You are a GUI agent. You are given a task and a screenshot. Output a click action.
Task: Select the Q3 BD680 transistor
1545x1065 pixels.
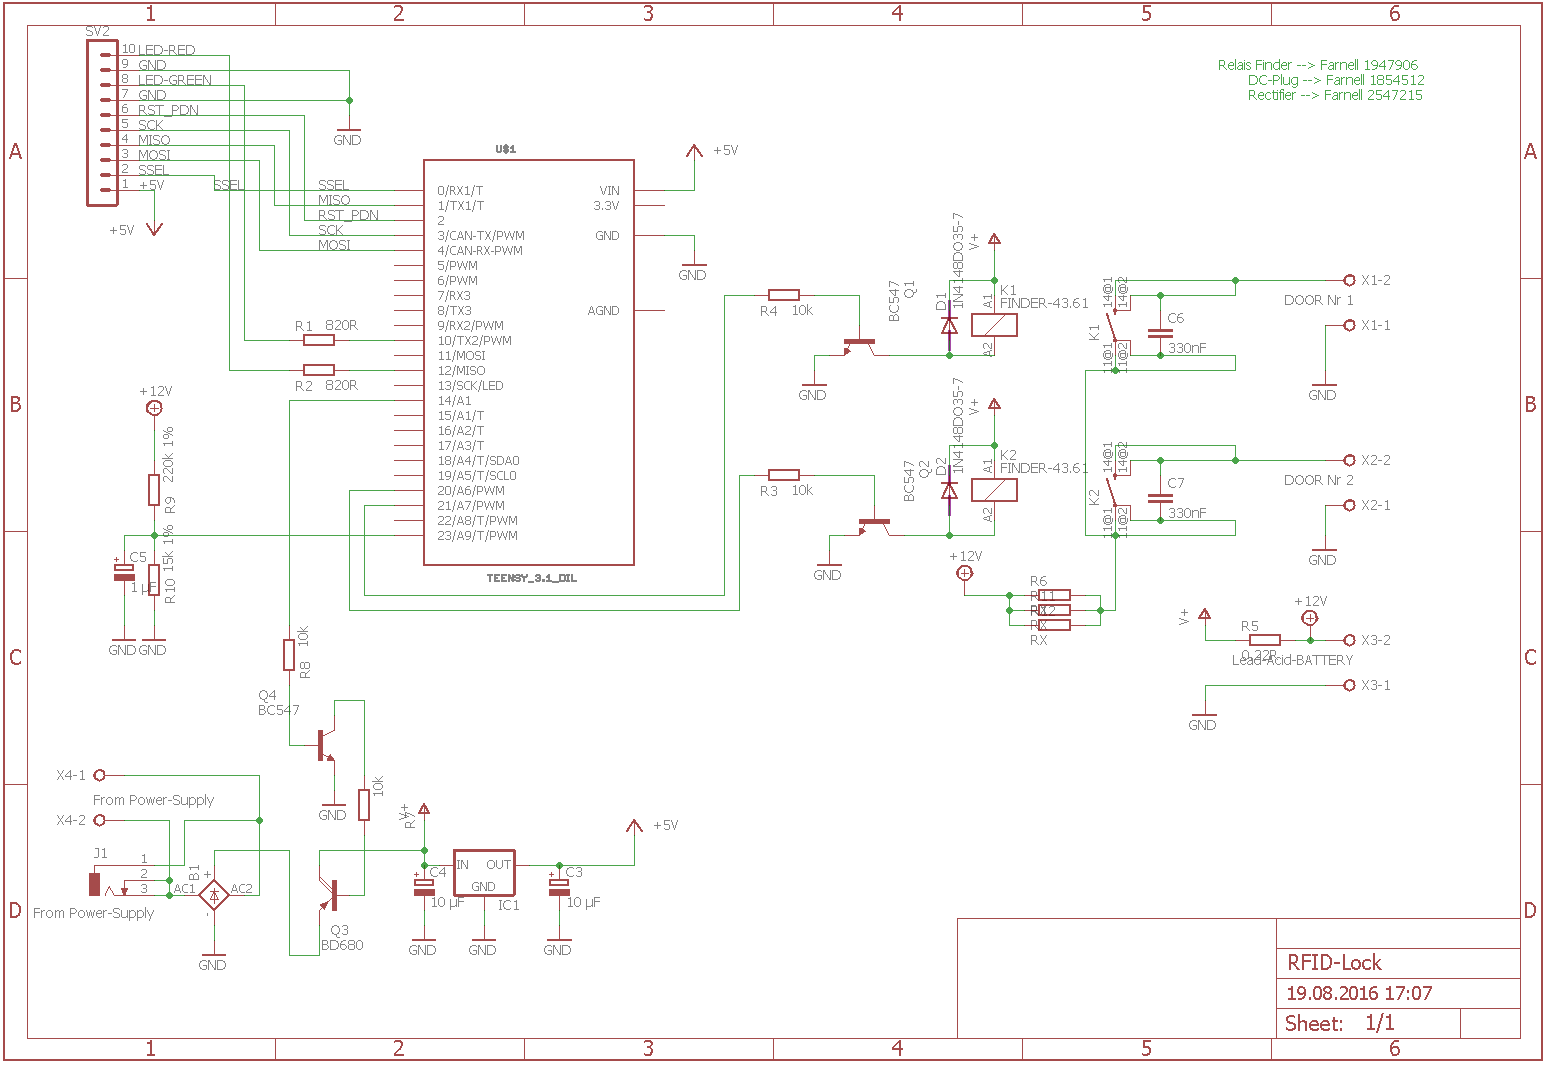(x=329, y=893)
